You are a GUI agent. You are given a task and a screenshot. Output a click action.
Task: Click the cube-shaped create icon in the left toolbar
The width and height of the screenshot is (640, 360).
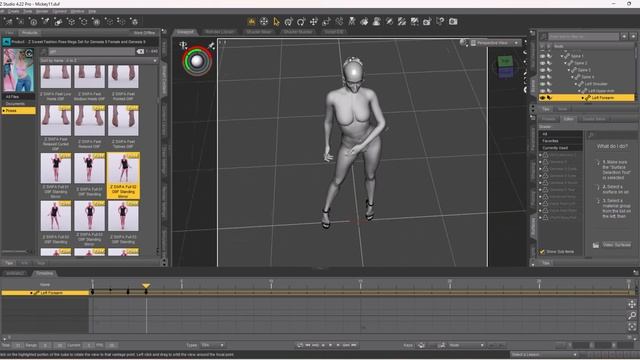71,22
